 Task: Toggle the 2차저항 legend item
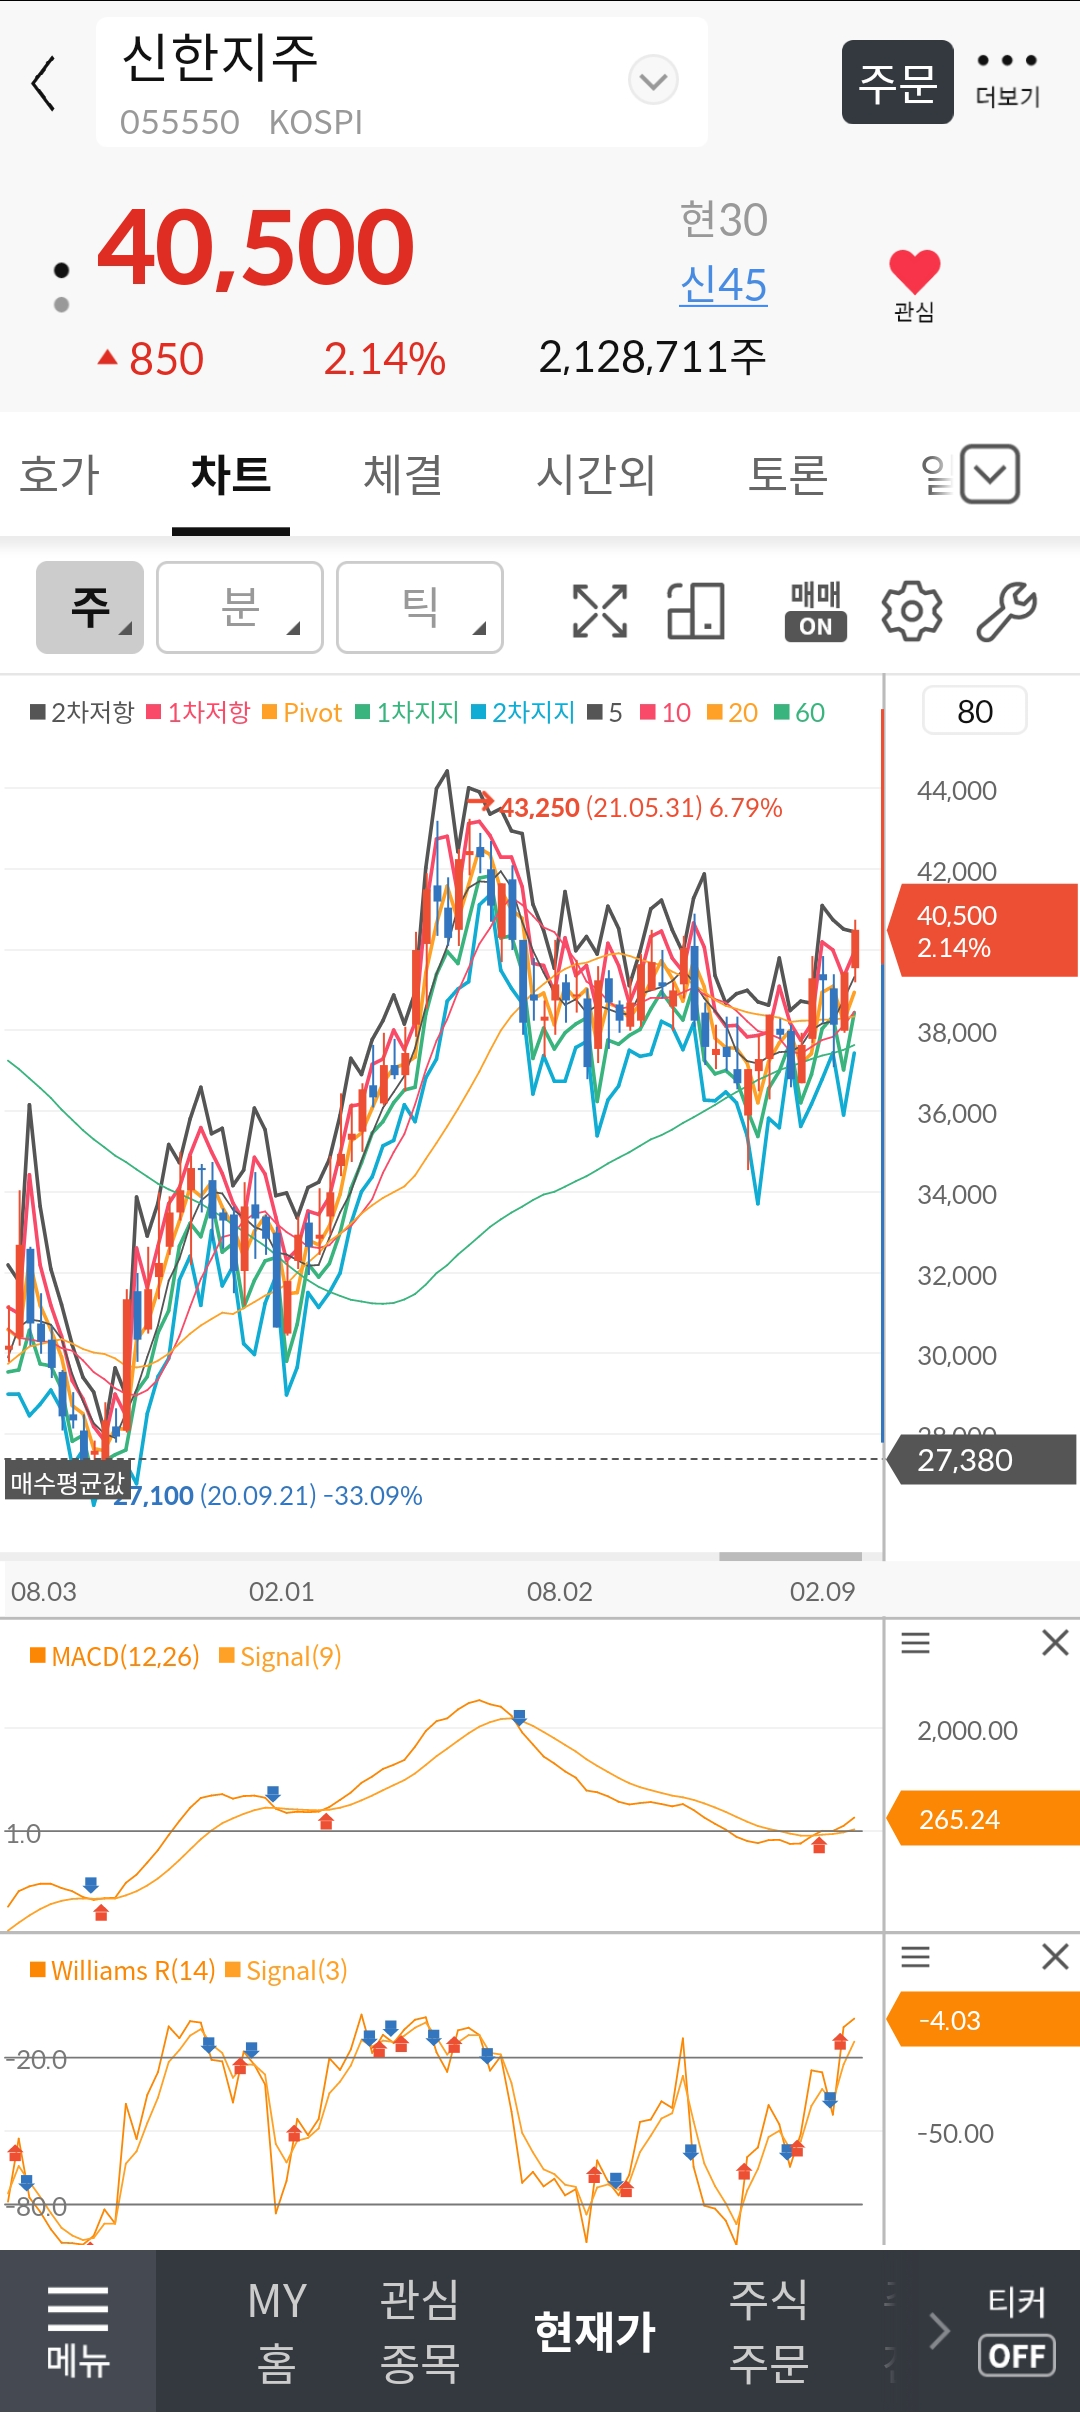[82, 712]
